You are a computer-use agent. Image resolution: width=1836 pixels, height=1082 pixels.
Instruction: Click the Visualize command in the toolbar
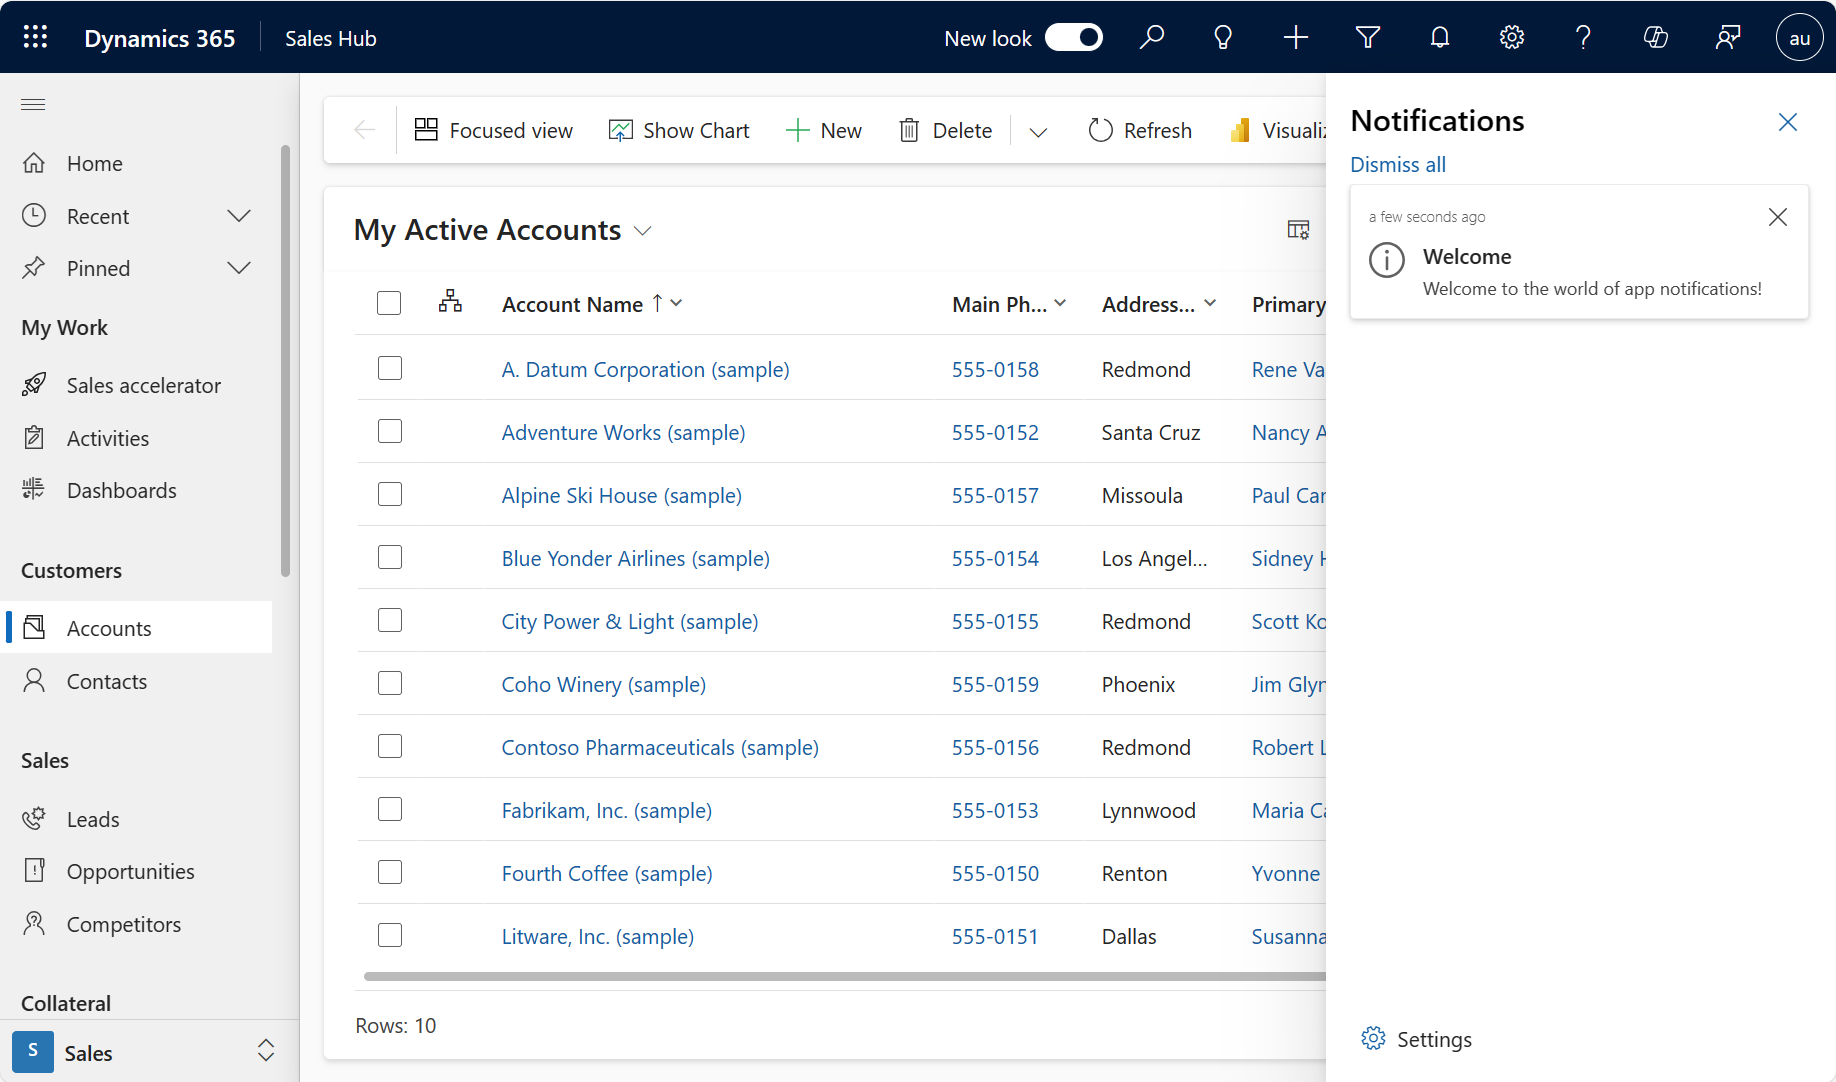pyautogui.click(x=1277, y=130)
